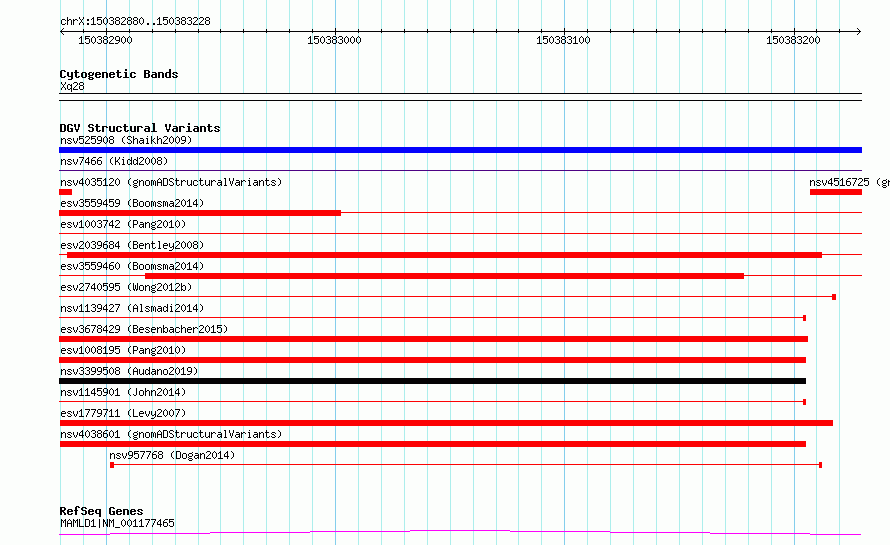Select the red nsv4516725 variant bar
Screen dimensions: 890x545
point(836,192)
